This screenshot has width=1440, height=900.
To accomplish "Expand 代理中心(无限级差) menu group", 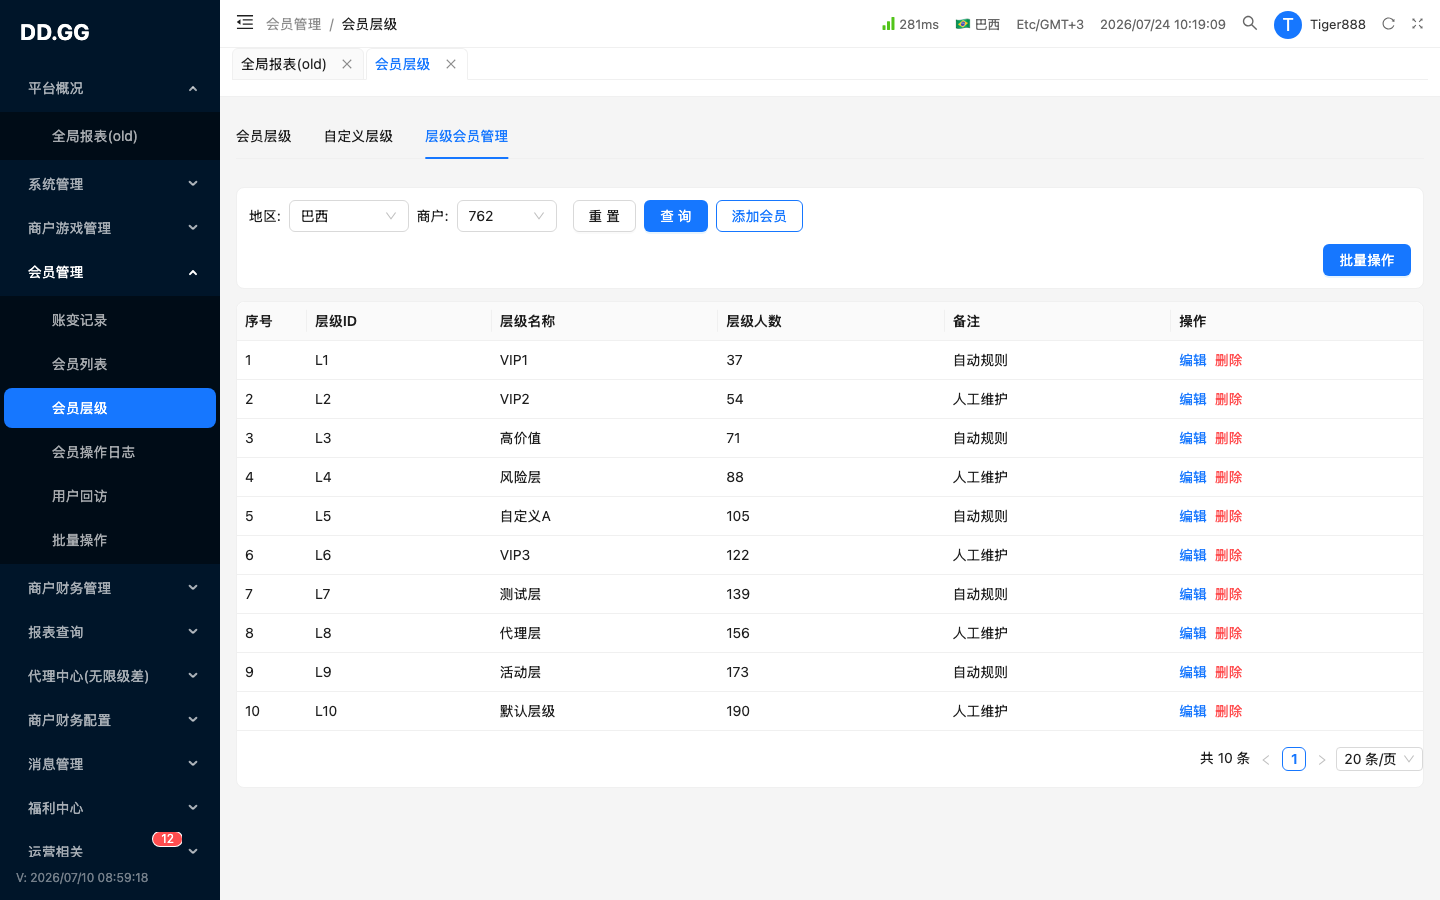I will 110,676.
